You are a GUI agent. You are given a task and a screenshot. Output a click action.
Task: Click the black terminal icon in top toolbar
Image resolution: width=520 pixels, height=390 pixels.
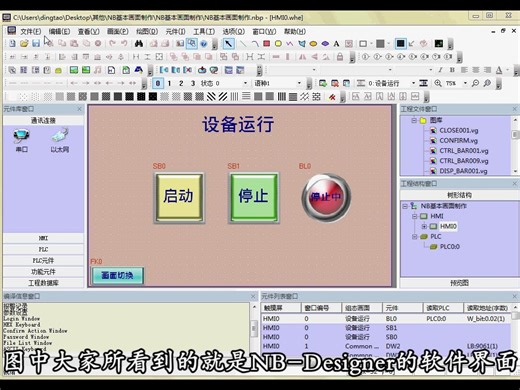(439, 44)
